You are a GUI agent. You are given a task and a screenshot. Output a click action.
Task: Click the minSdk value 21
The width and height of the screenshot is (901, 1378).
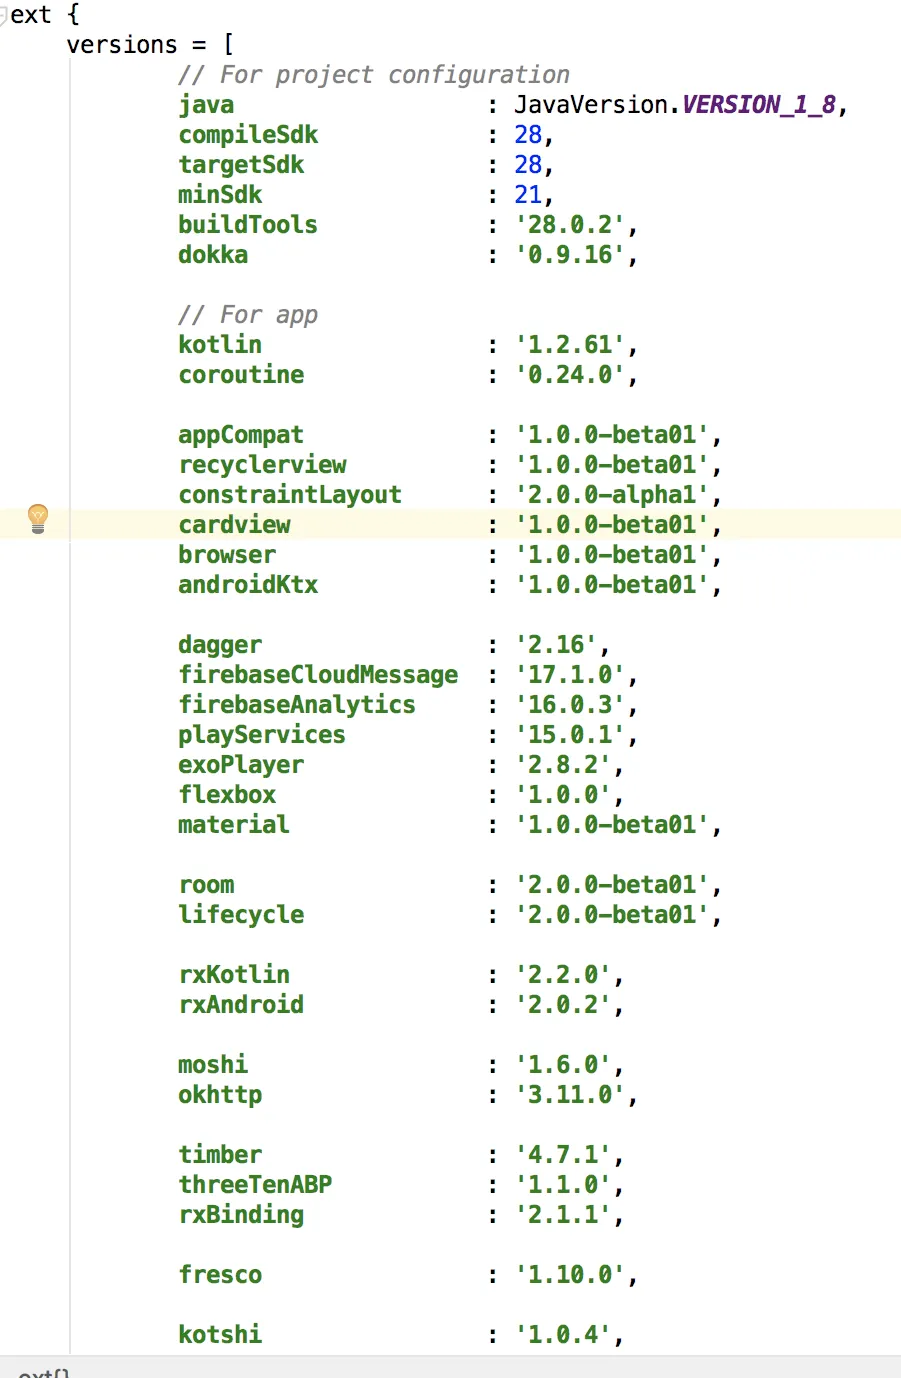click(528, 195)
